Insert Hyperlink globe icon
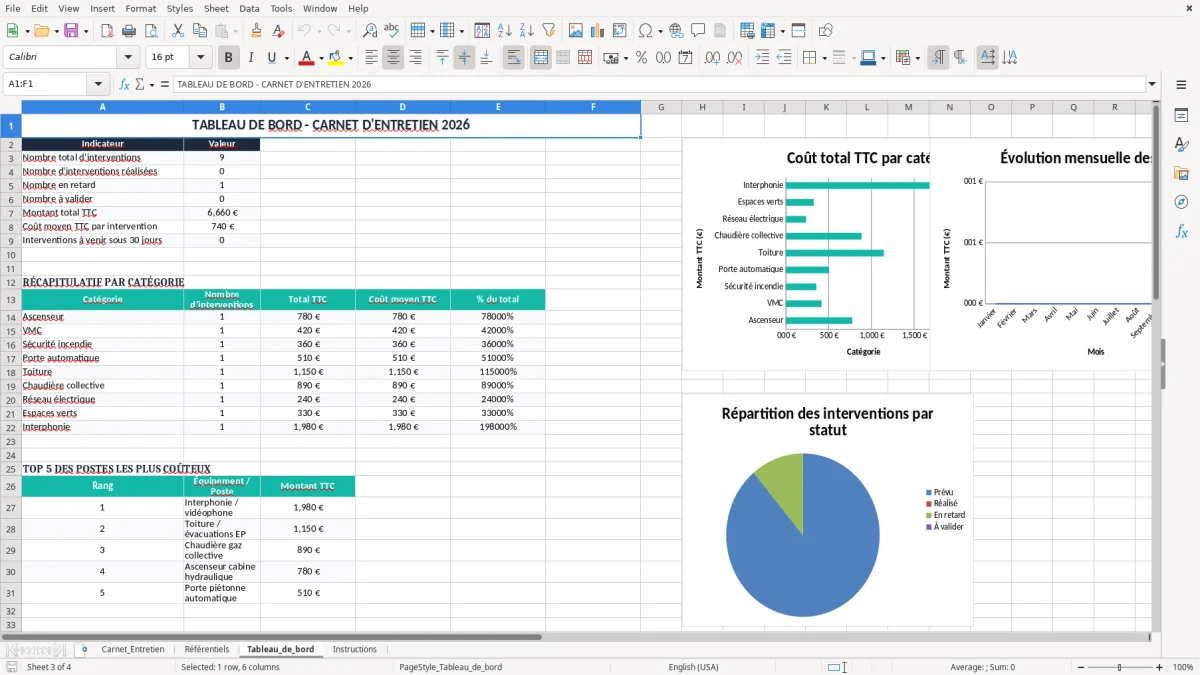This screenshot has width=1200, height=675. (x=677, y=31)
